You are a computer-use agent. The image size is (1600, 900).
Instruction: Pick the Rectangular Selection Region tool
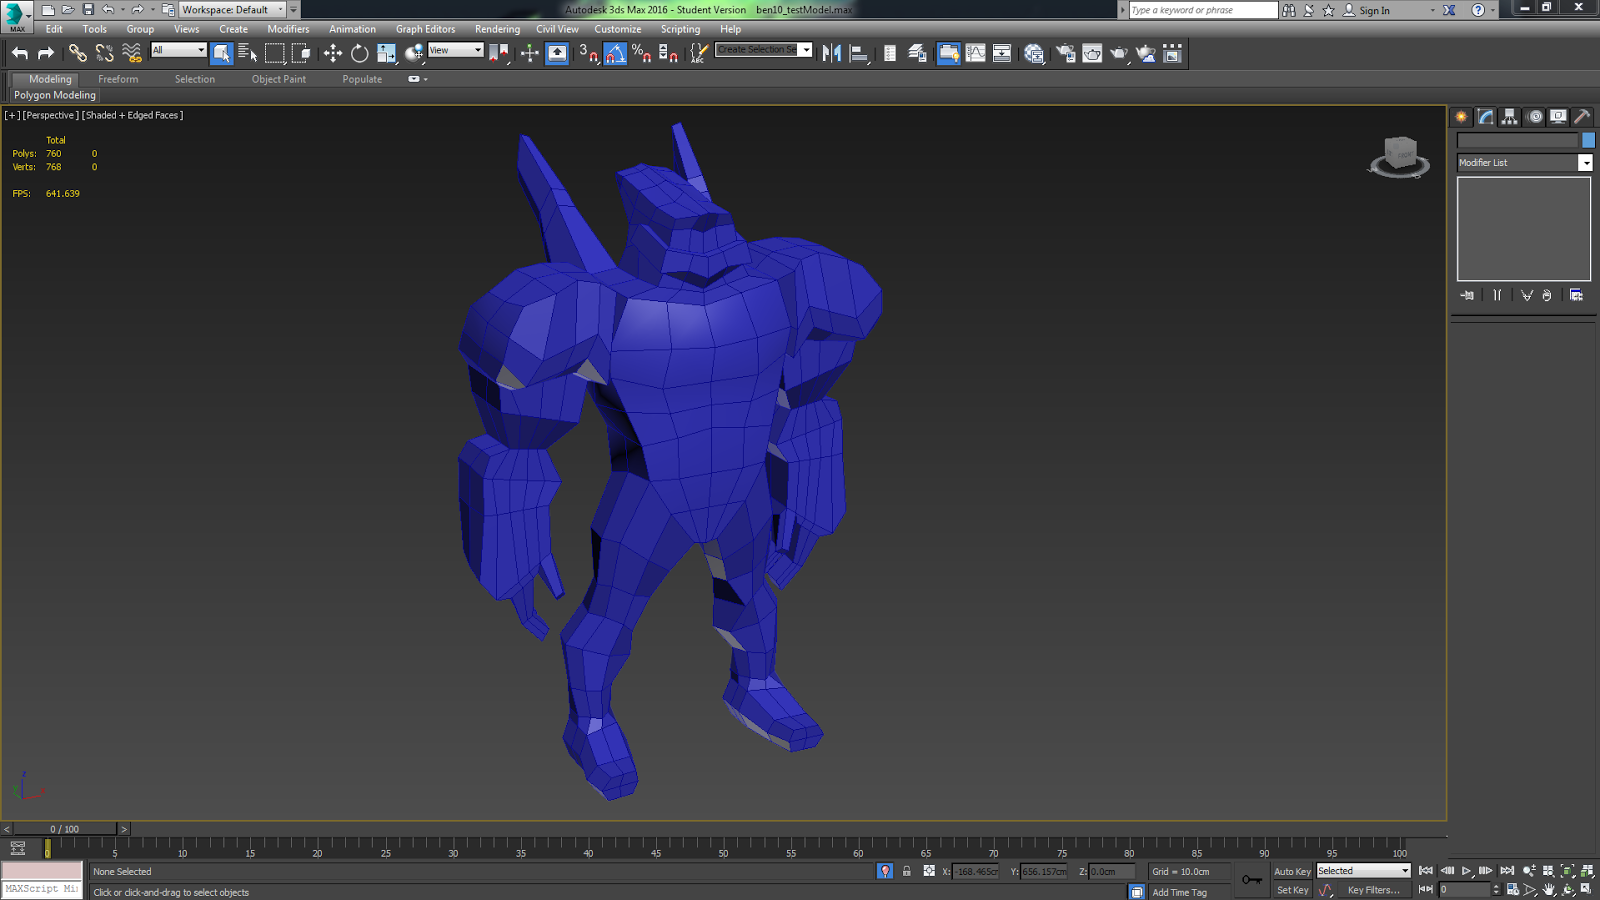[274, 53]
